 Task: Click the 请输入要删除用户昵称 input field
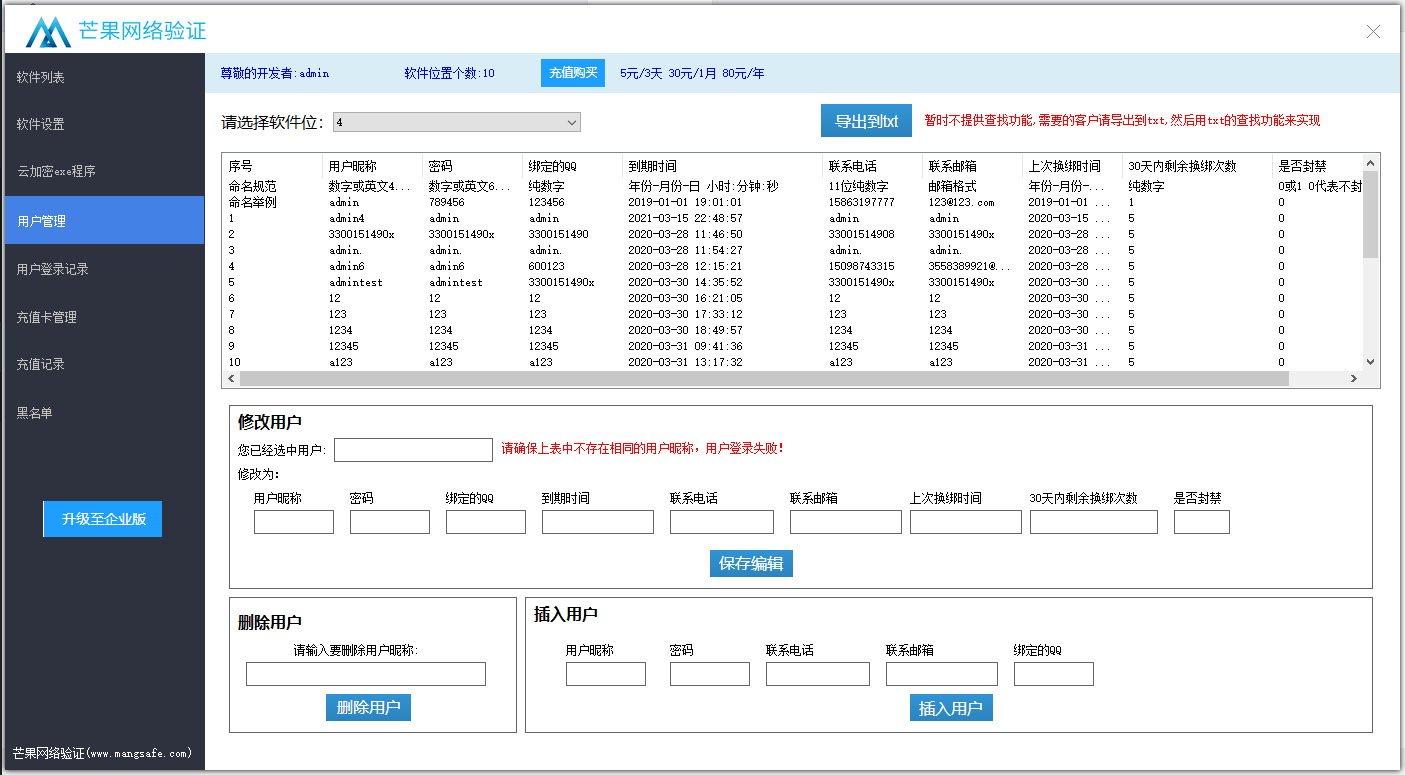pos(366,674)
